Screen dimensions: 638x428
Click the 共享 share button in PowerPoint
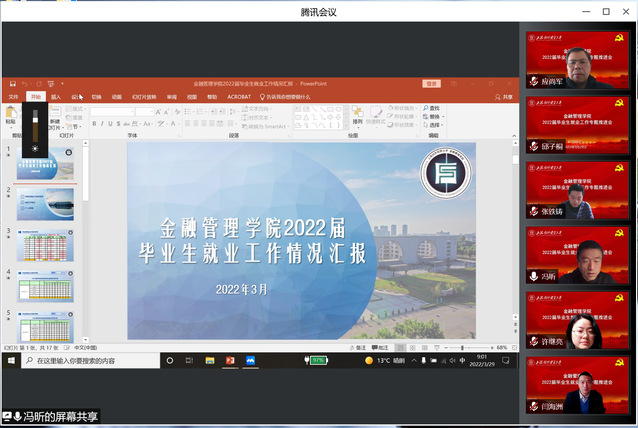tap(505, 97)
